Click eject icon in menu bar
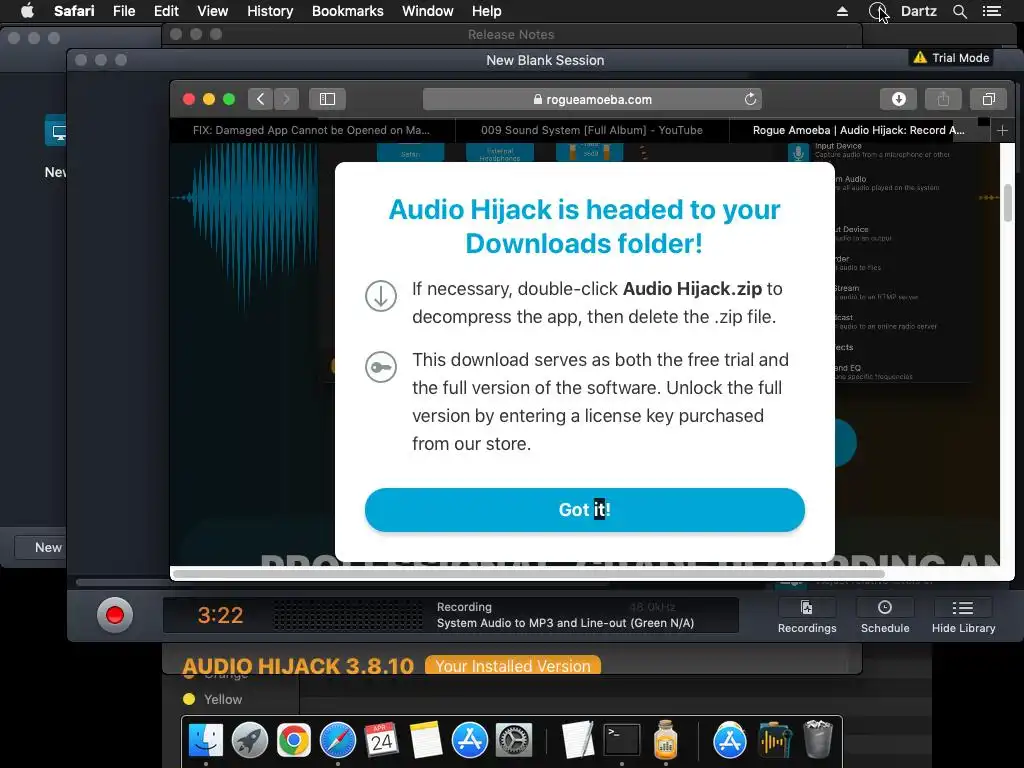 [842, 11]
